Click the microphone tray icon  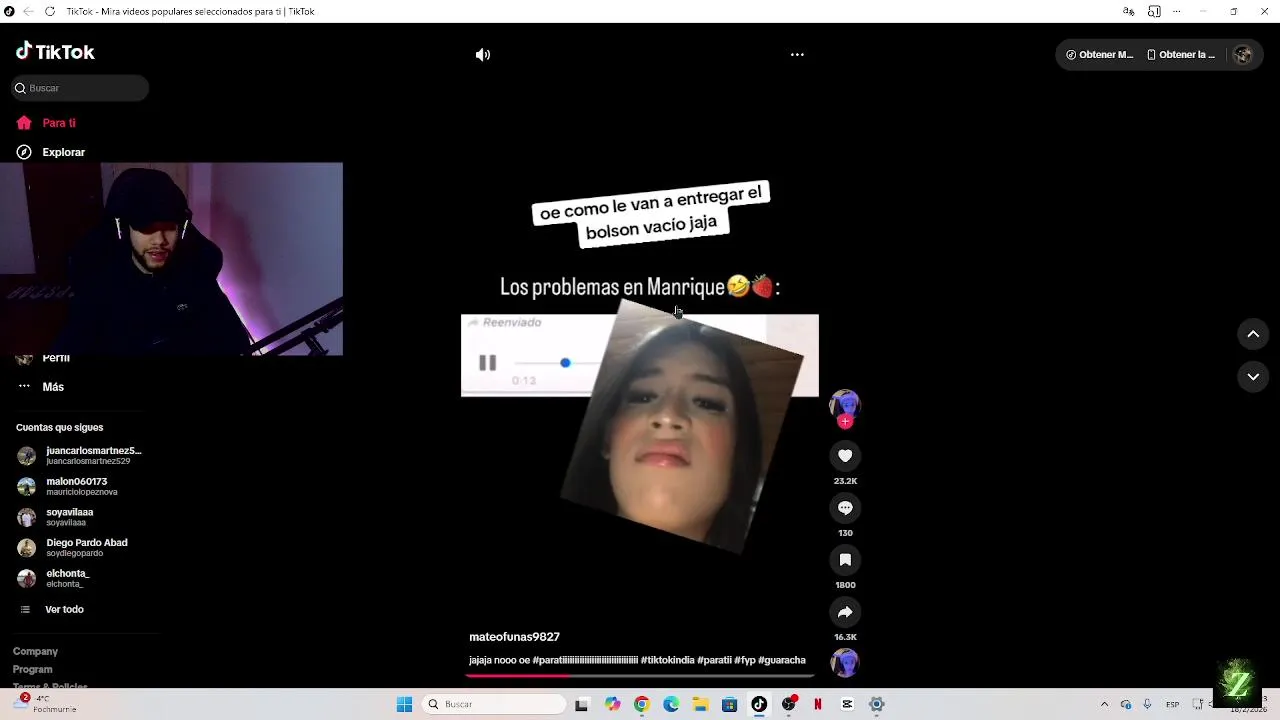[x=1147, y=705]
